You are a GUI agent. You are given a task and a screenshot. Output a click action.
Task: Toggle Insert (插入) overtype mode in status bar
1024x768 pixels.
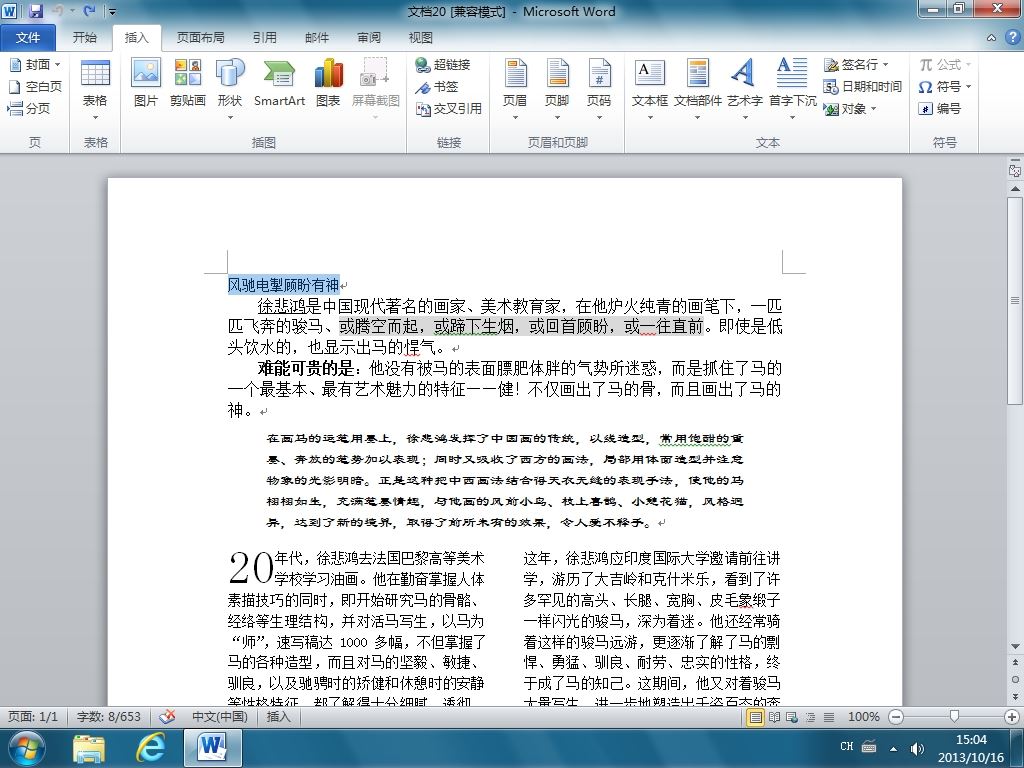pyautogui.click(x=278, y=716)
